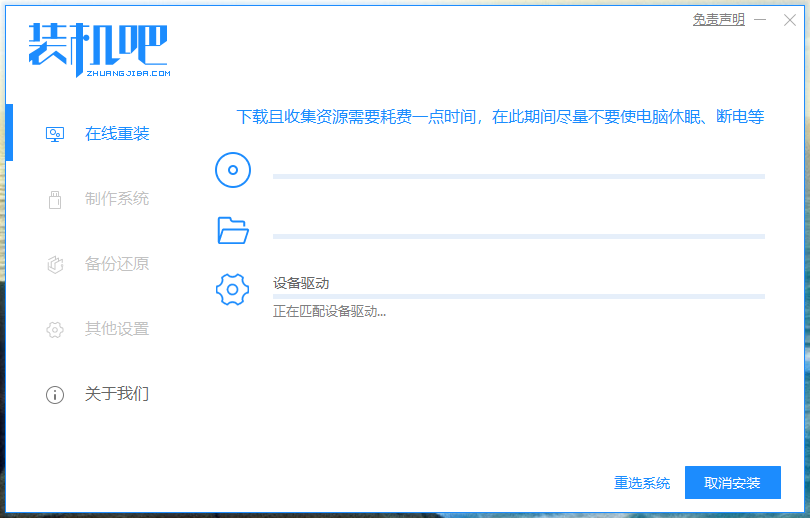Click the monitor icon beside 在线重装
The height and width of the screenshot is (518, 810).
pyautogui.click(x=55, y=134)
